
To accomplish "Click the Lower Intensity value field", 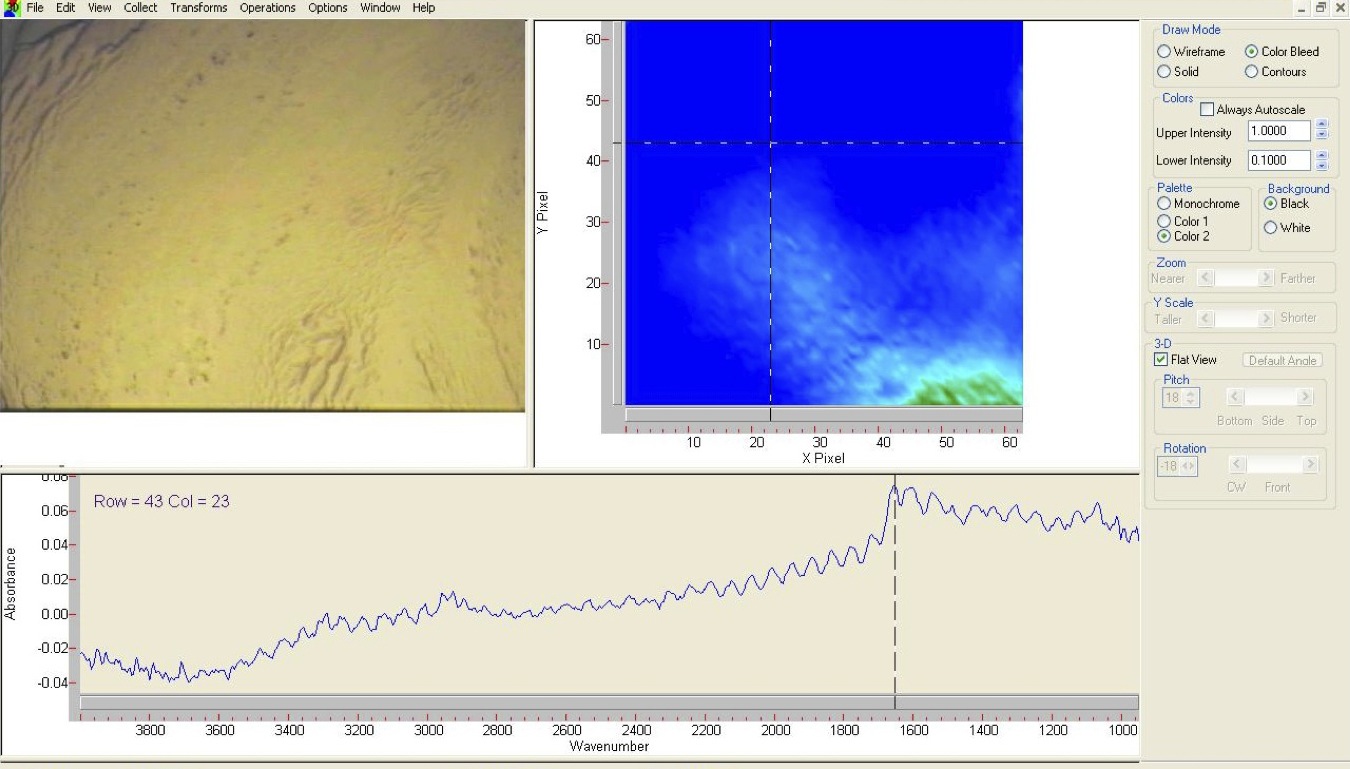I will [1279, 160].
